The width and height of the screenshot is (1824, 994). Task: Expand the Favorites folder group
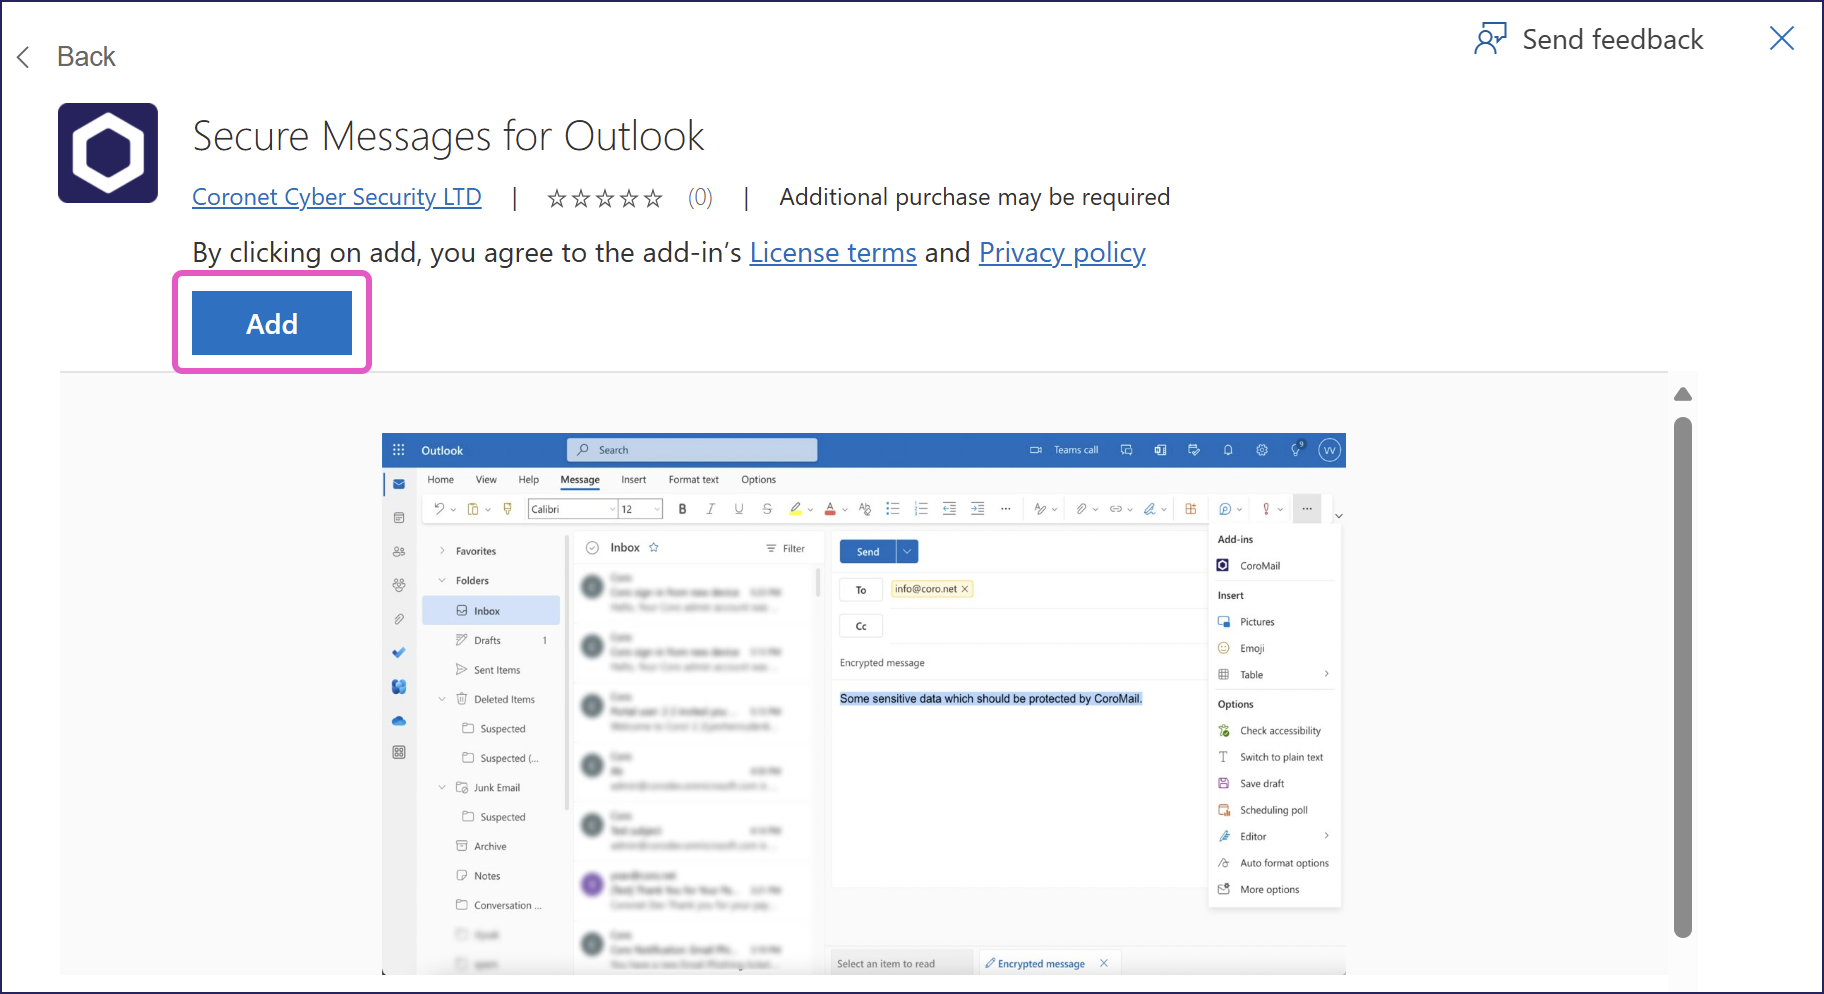pyautogui.click(x=442, y=551)
